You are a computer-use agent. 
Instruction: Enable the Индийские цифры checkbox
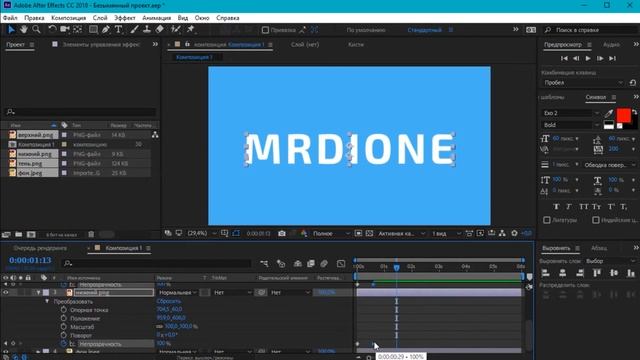click(x=596, y=220)
